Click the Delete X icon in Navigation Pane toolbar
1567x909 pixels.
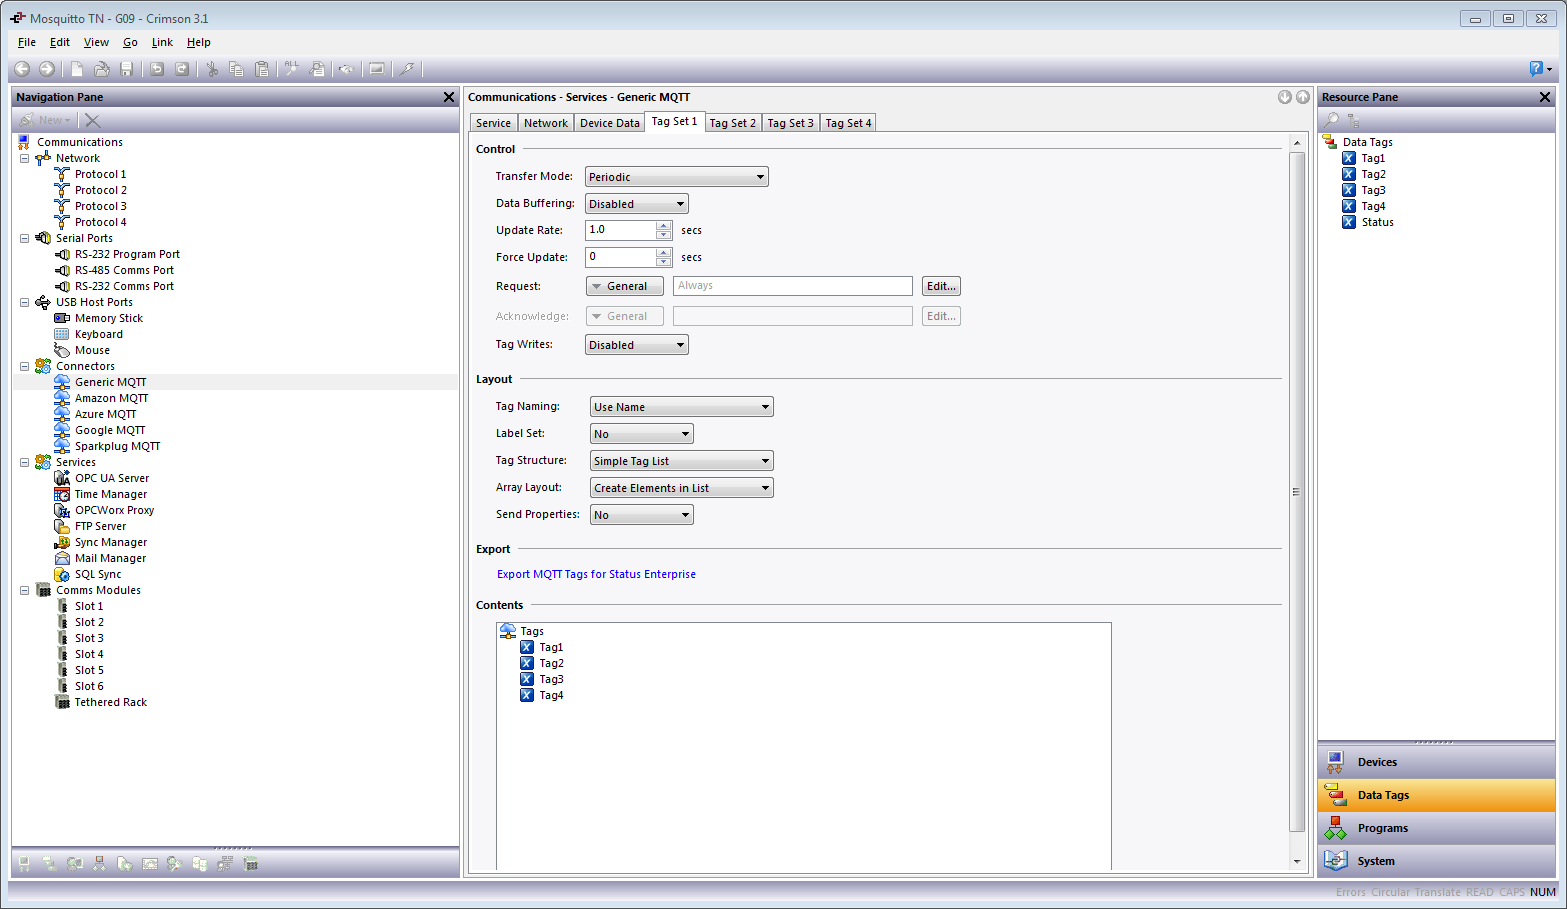93,120
